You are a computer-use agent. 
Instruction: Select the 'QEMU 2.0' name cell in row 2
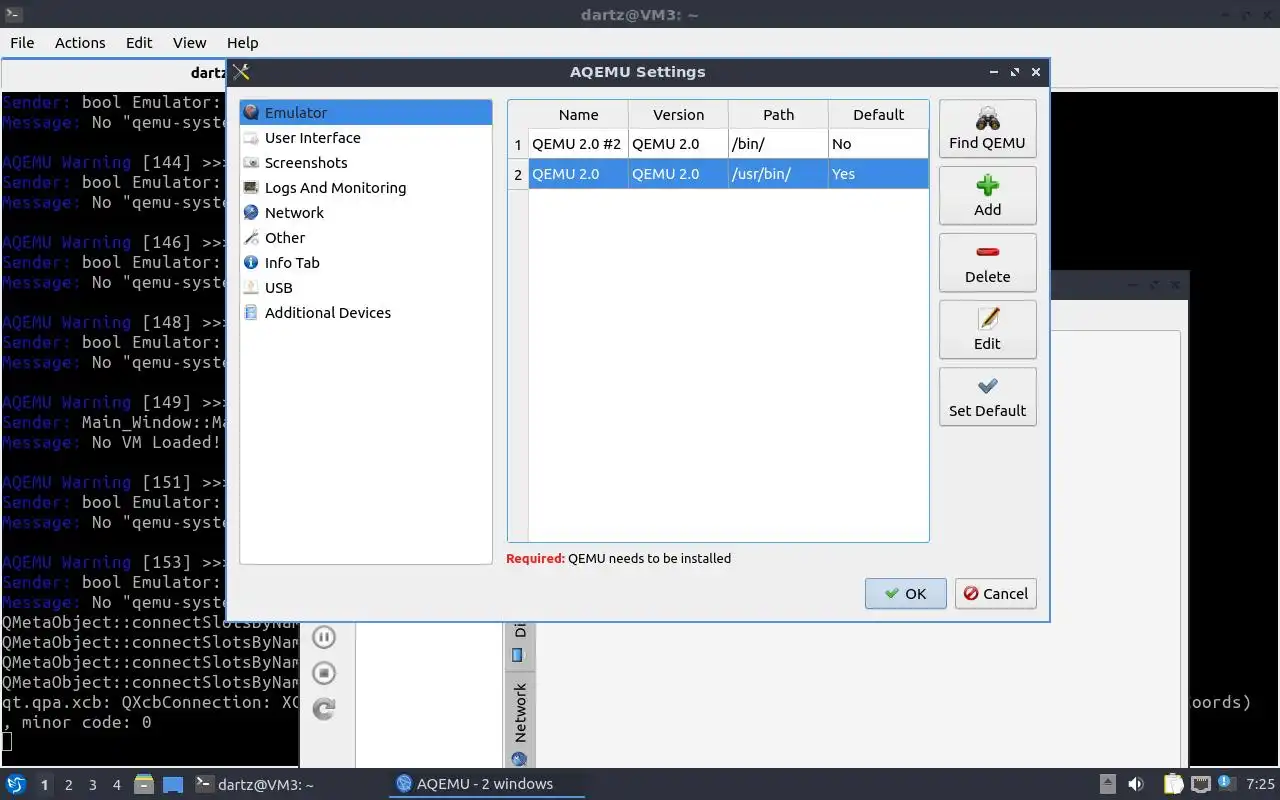(578, 174)
